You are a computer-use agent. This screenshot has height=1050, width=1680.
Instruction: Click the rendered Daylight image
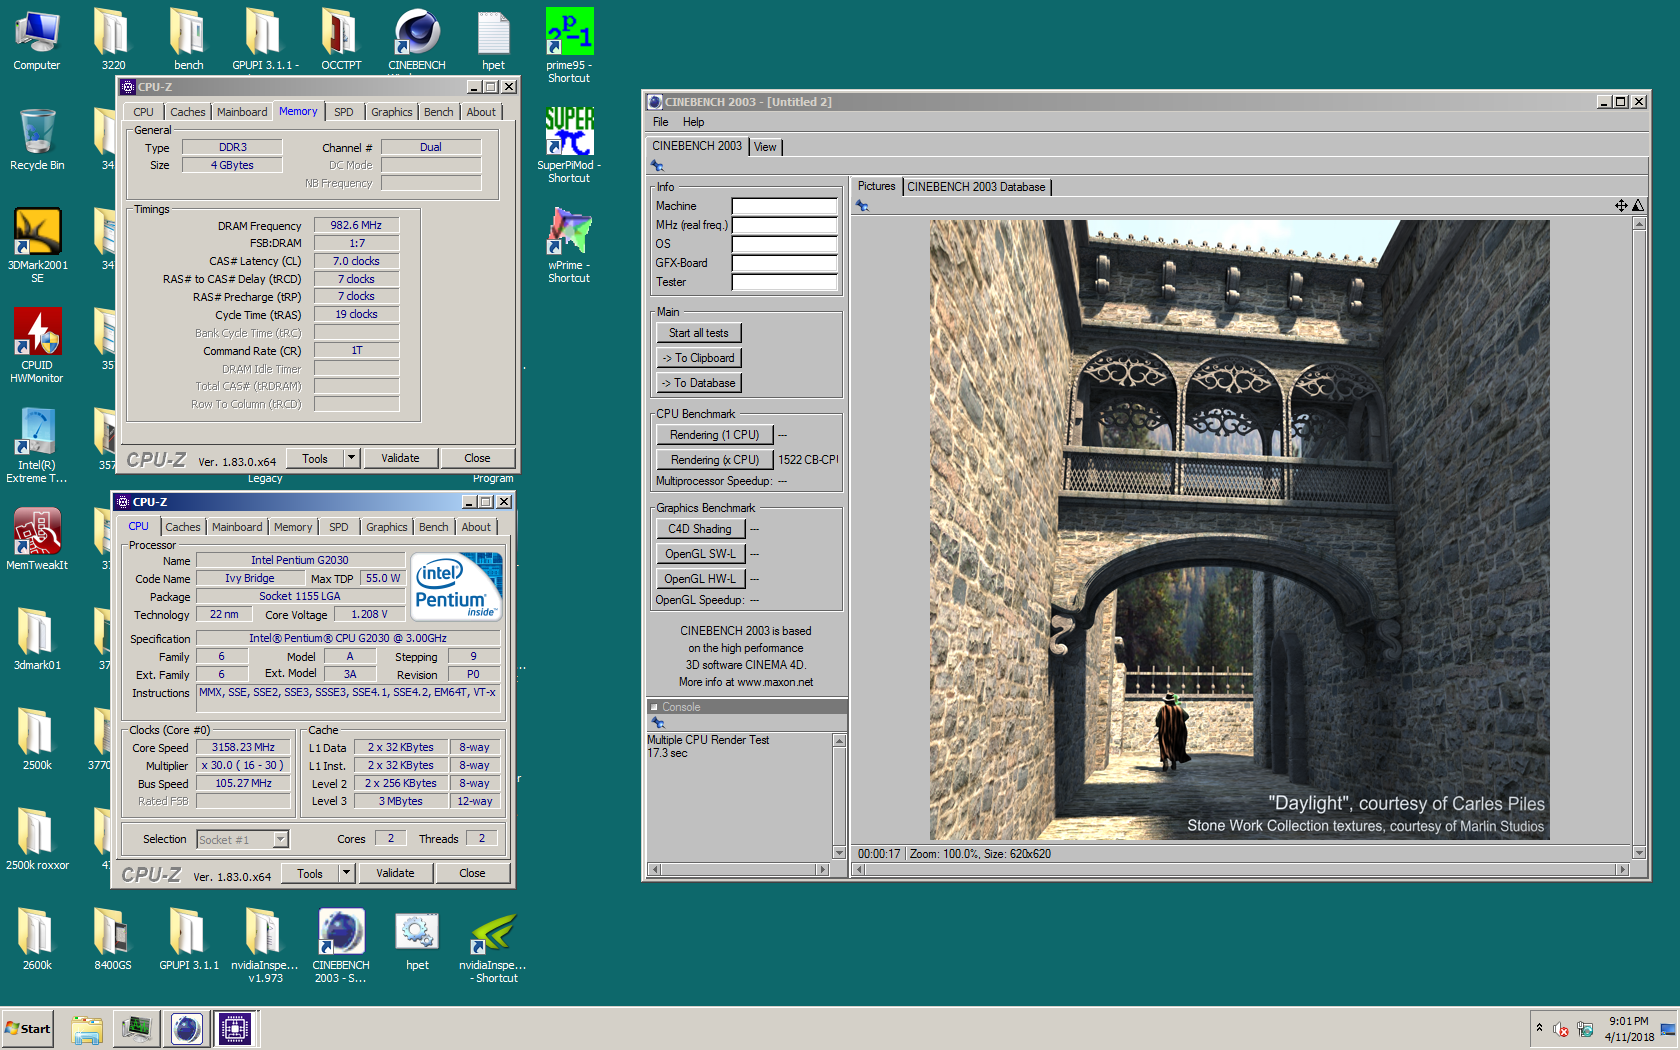1239,530
